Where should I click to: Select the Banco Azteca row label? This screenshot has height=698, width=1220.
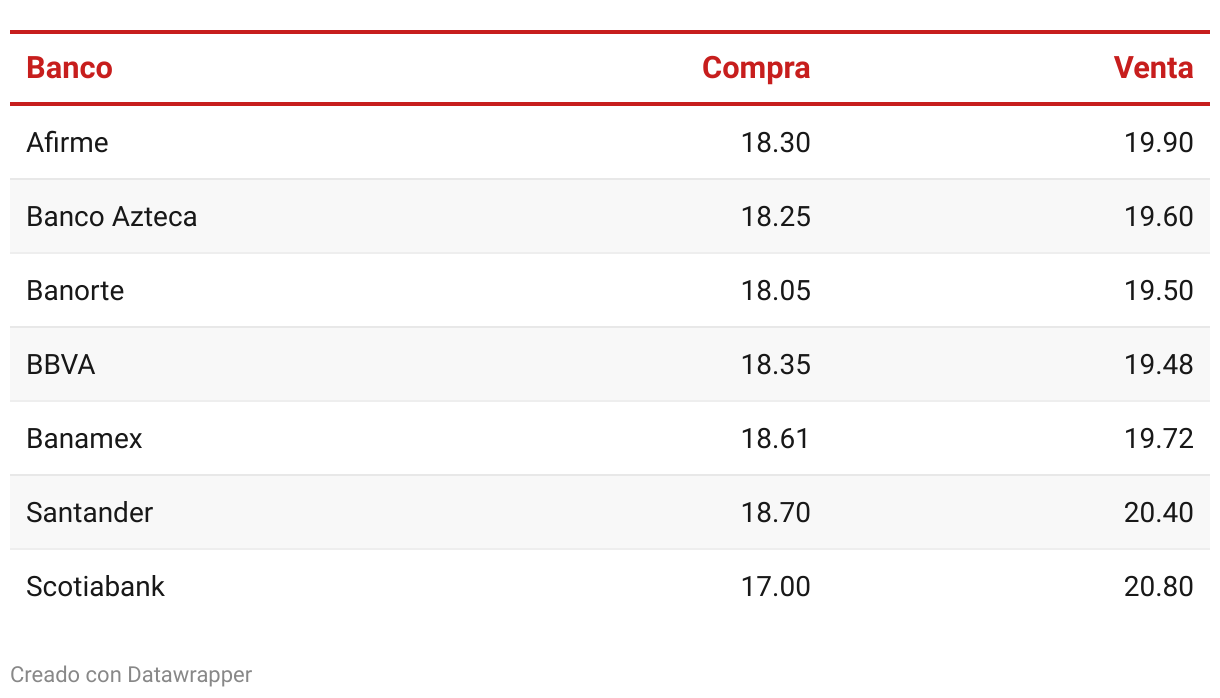point(111,216)
